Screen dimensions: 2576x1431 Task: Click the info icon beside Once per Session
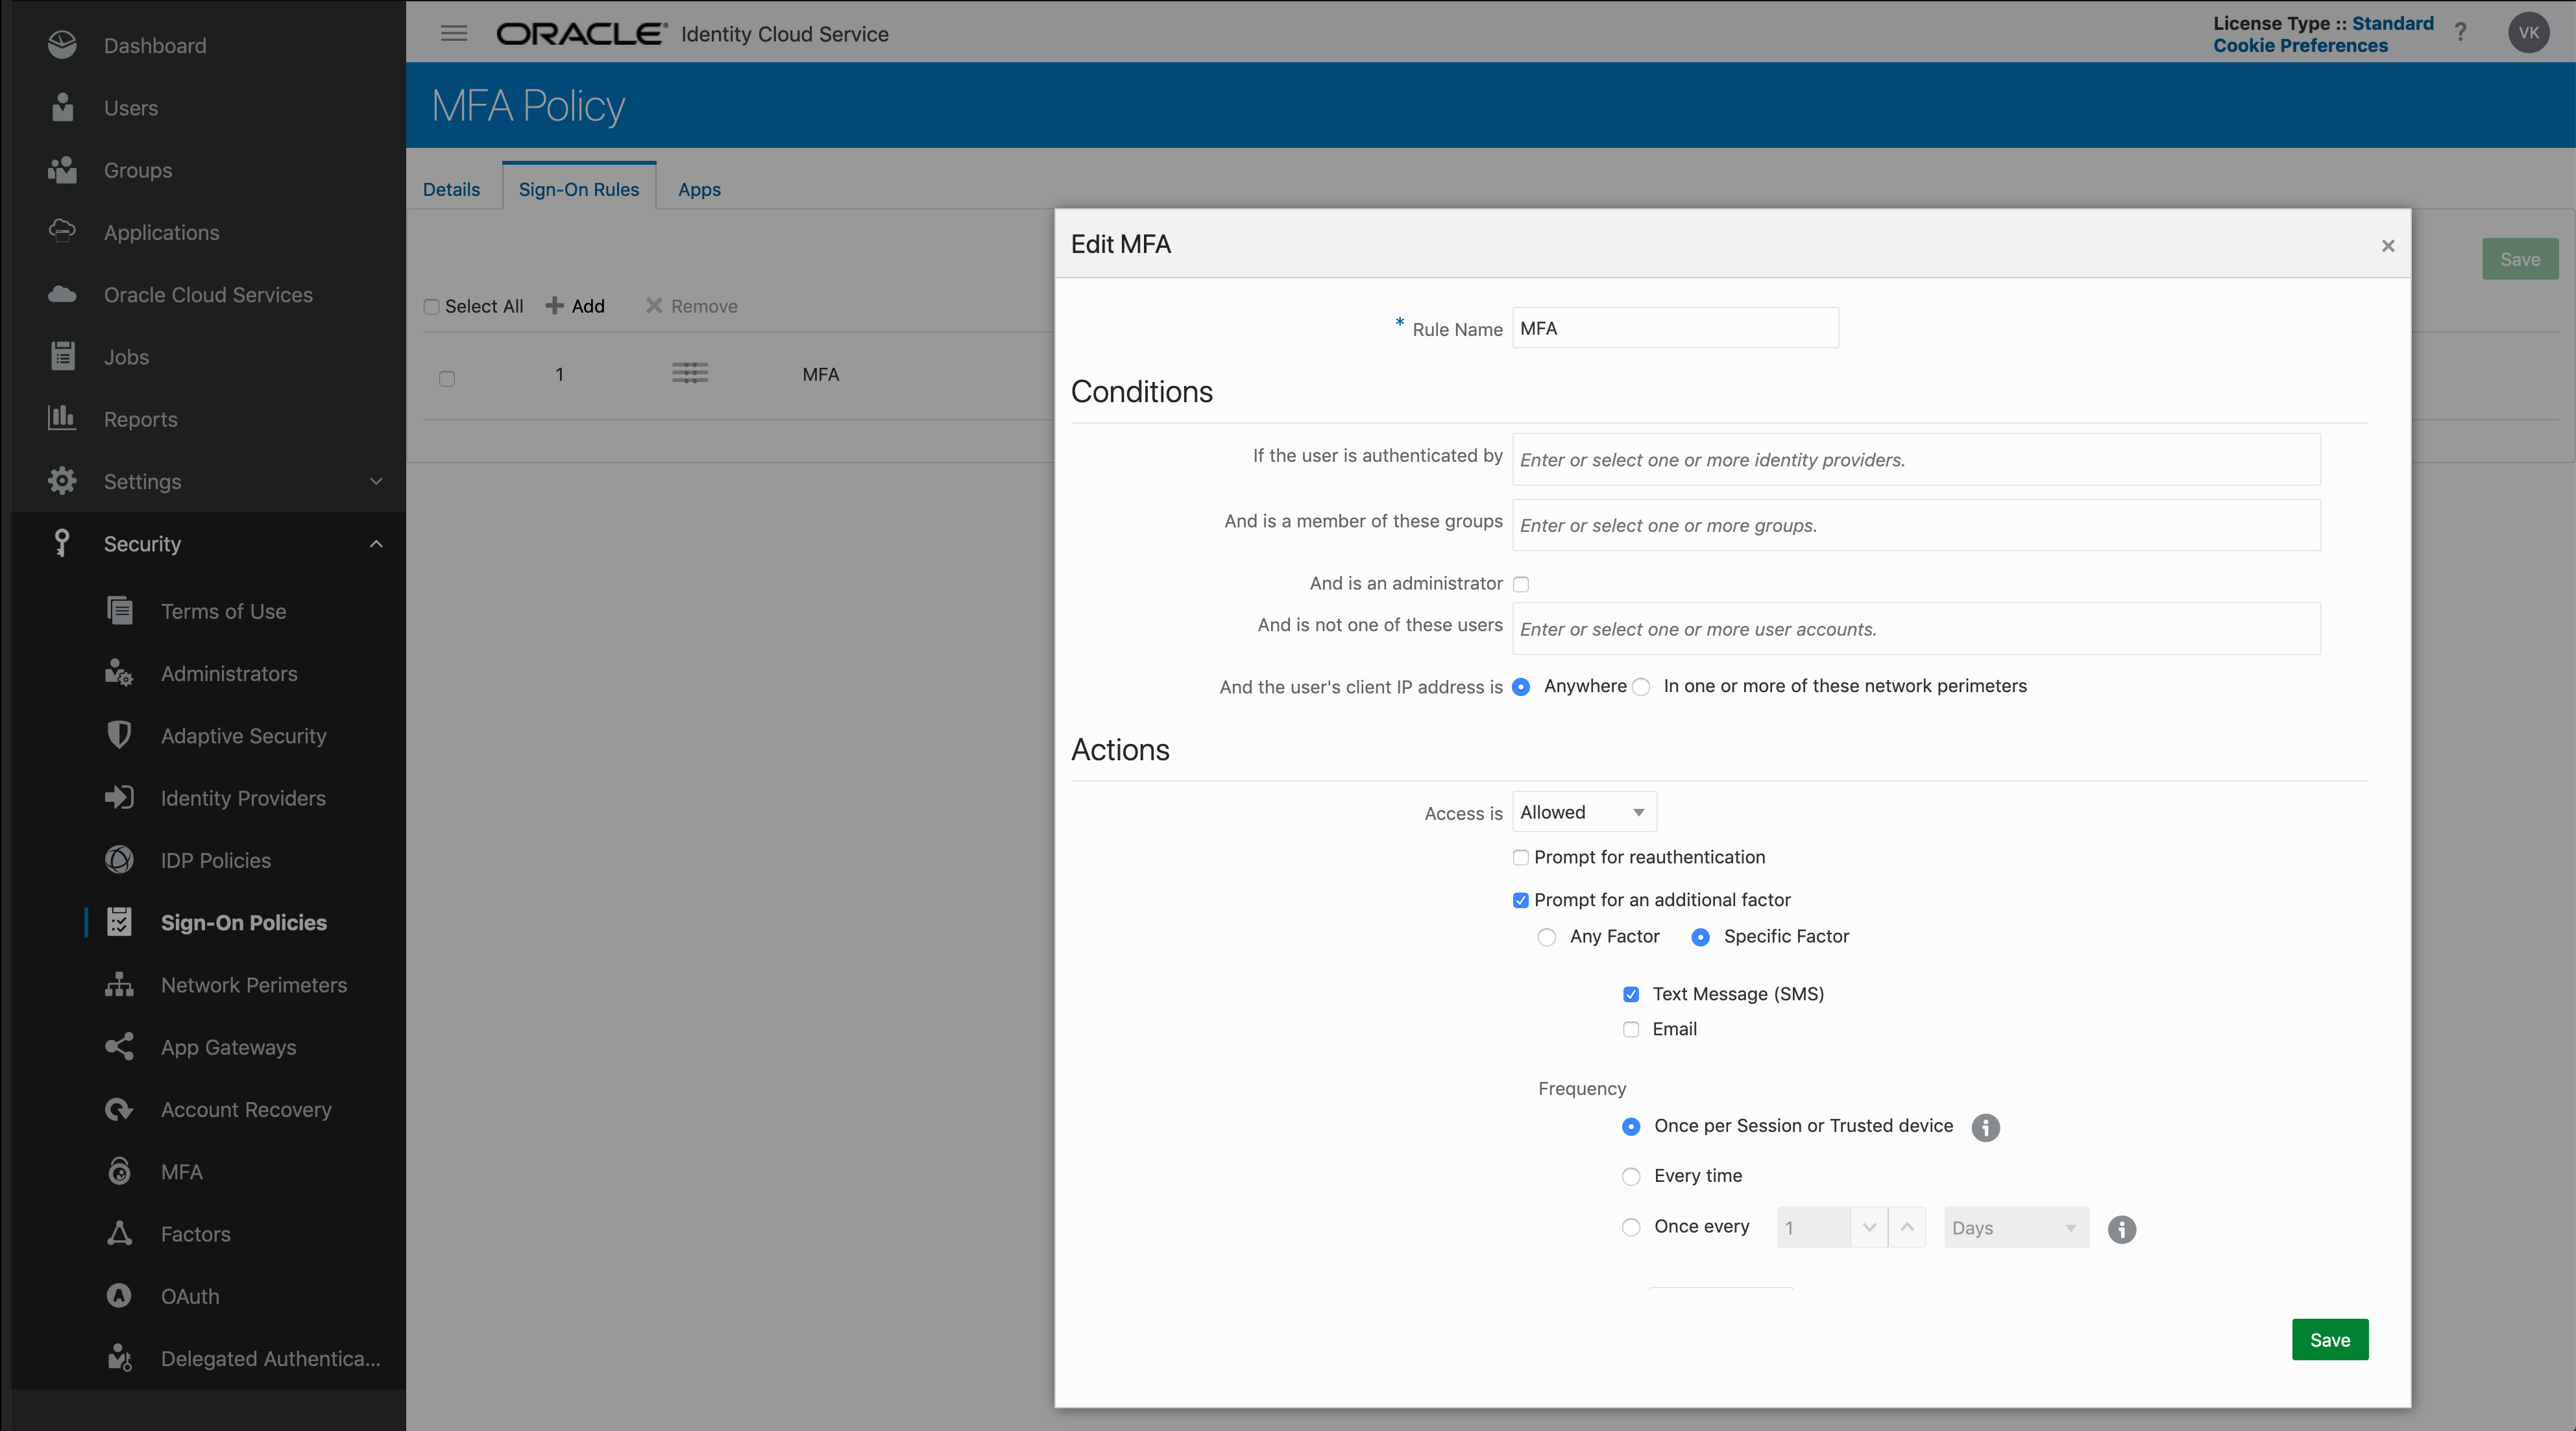pyautogui.click(x=1985, y=1127)
